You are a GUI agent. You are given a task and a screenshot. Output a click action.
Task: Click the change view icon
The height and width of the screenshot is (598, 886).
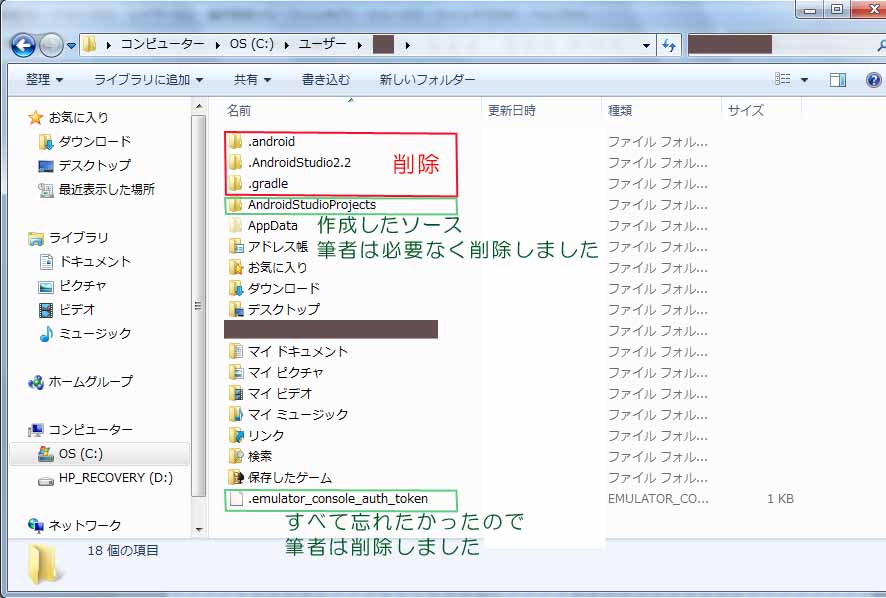click(783, 79)
